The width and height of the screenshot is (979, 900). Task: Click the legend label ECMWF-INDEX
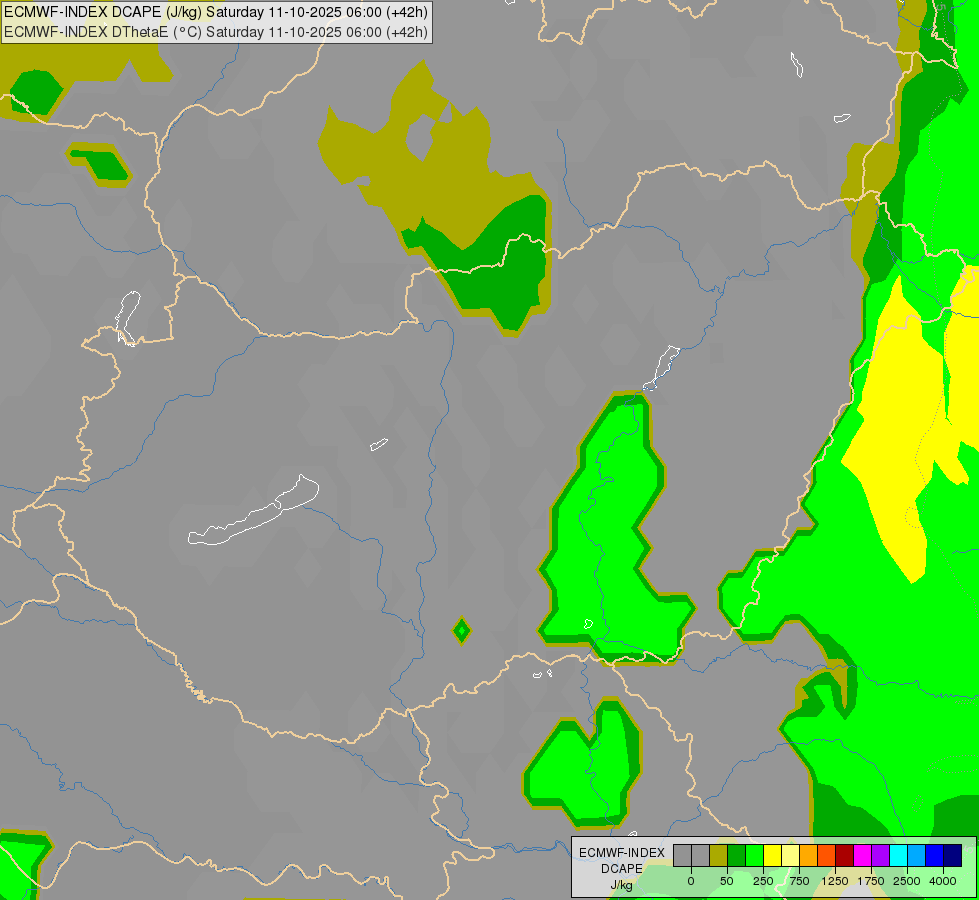[x=622, y=853]
